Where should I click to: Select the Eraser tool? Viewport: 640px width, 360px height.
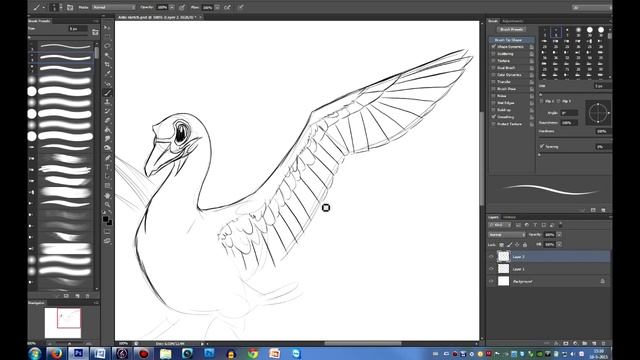click(x=107, y=121)
